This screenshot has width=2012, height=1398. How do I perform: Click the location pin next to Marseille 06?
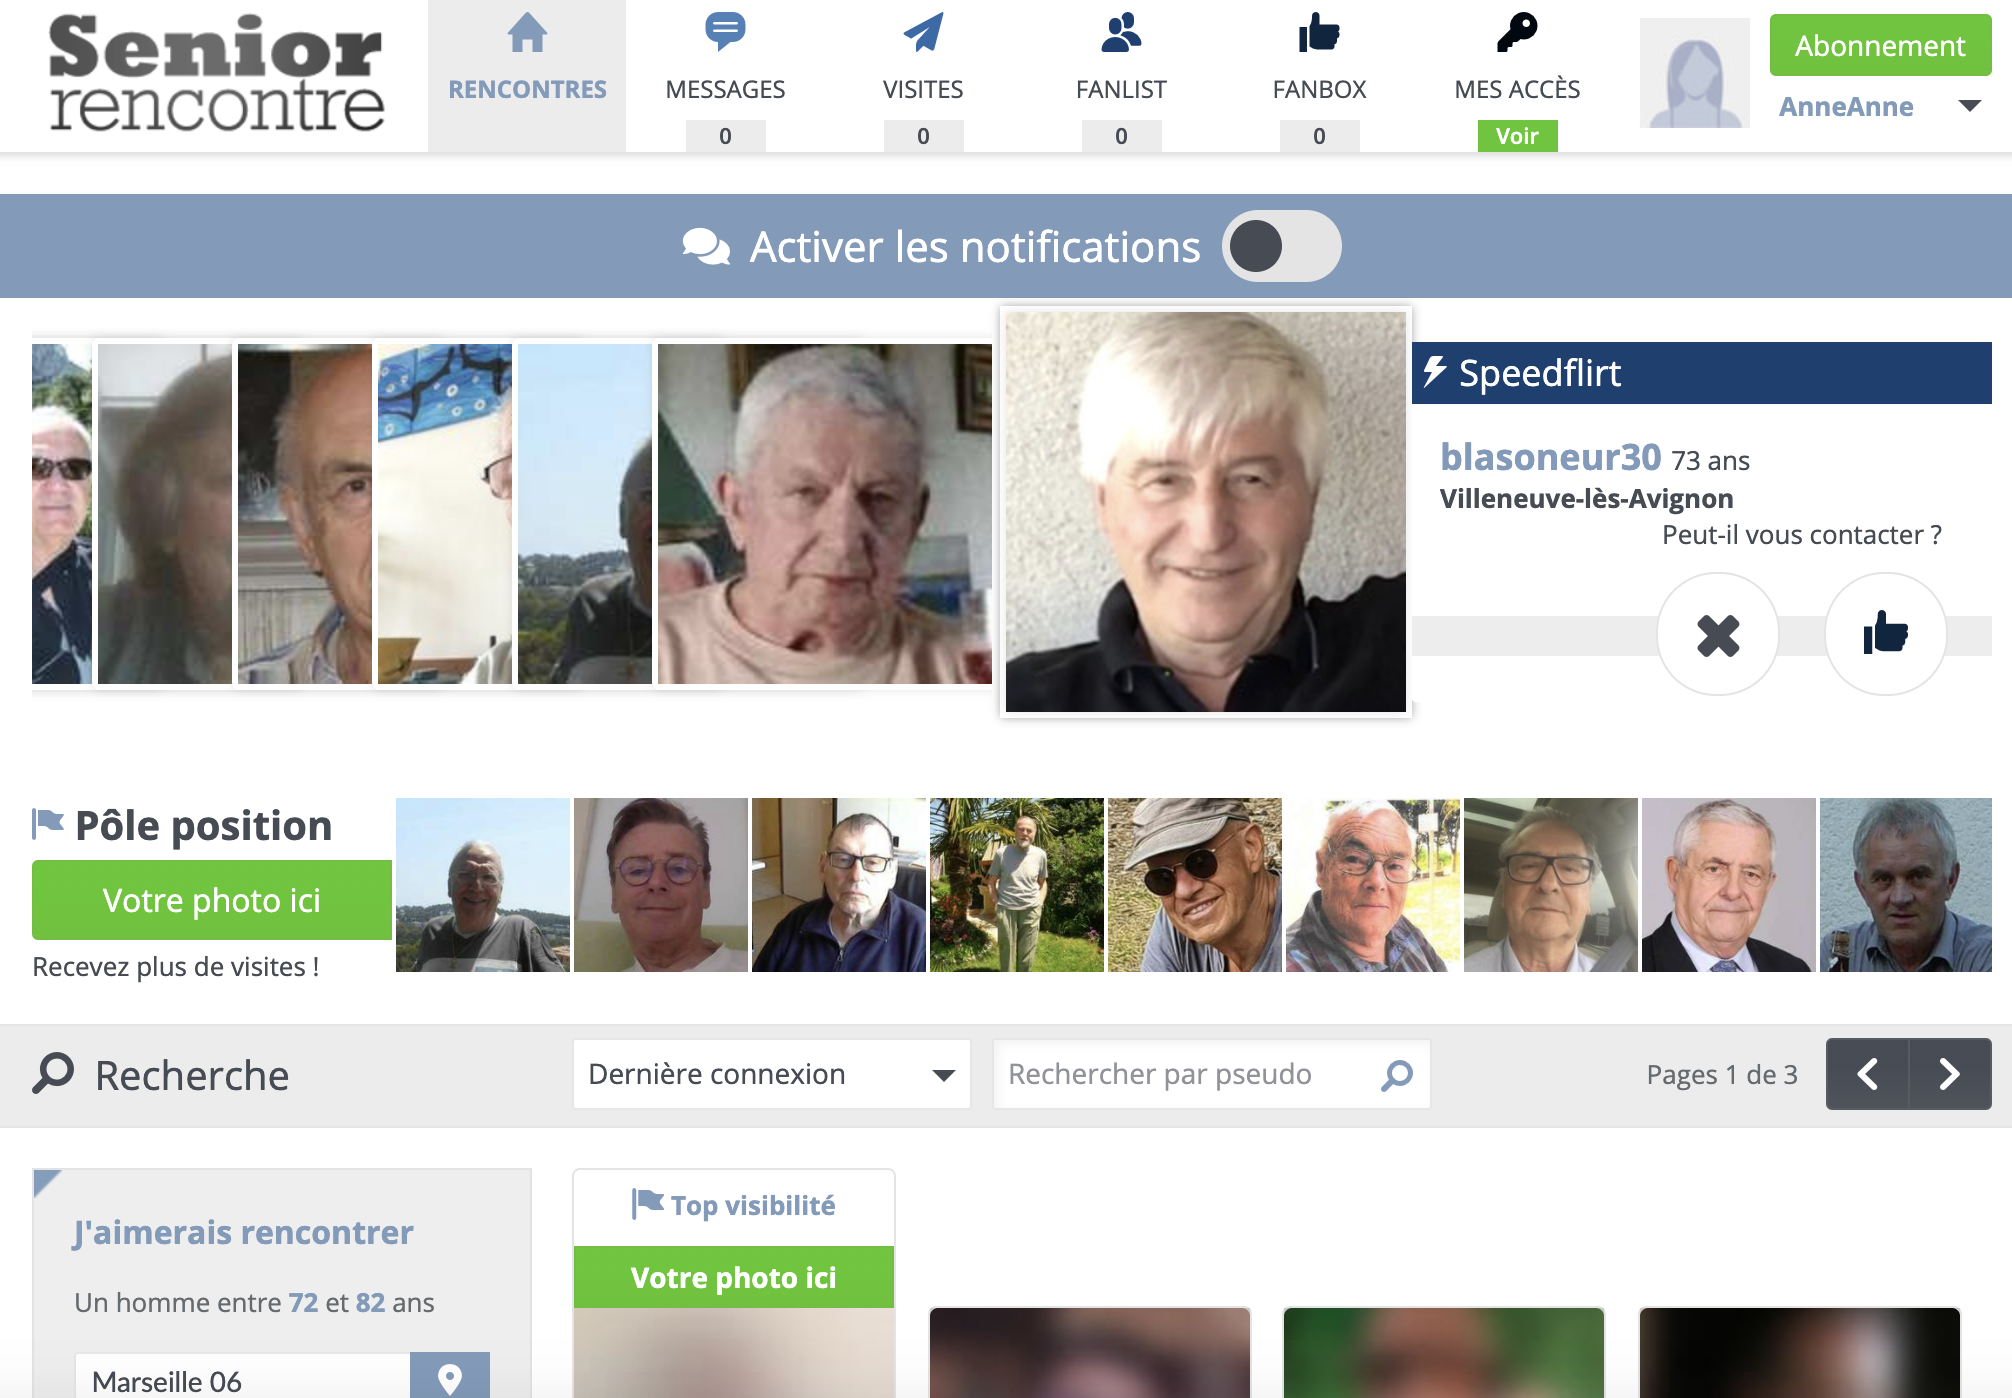click(450, 1378)
